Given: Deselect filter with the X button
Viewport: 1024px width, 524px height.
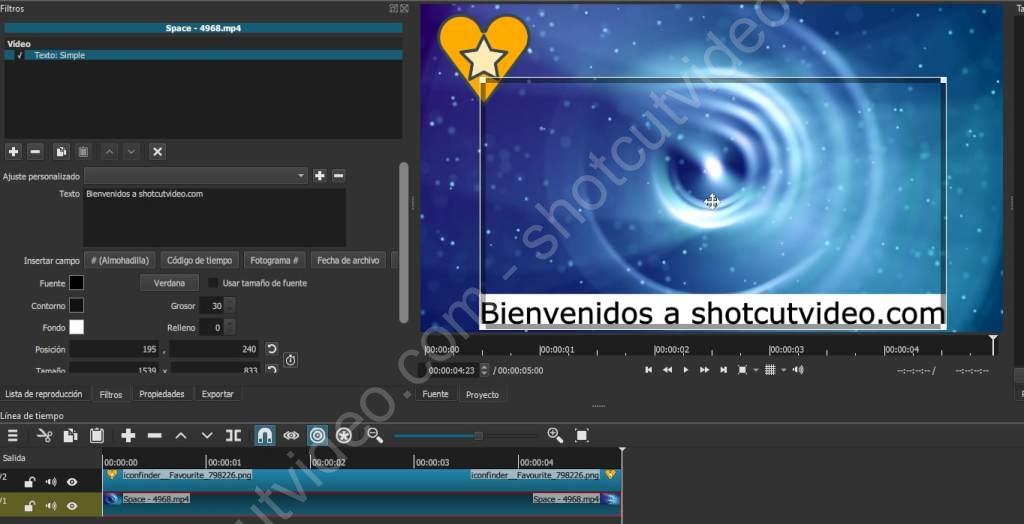Looking at the screenshot, I should [x=157, y=152].
